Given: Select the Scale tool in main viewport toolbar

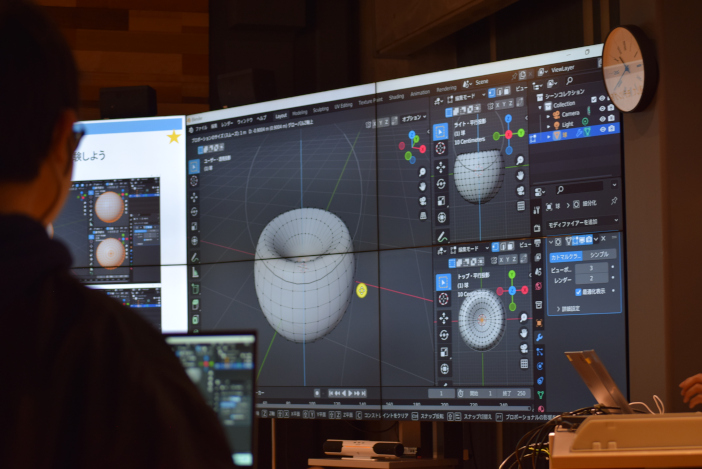Looking at the screenshot, I should [x=195, y=226].
